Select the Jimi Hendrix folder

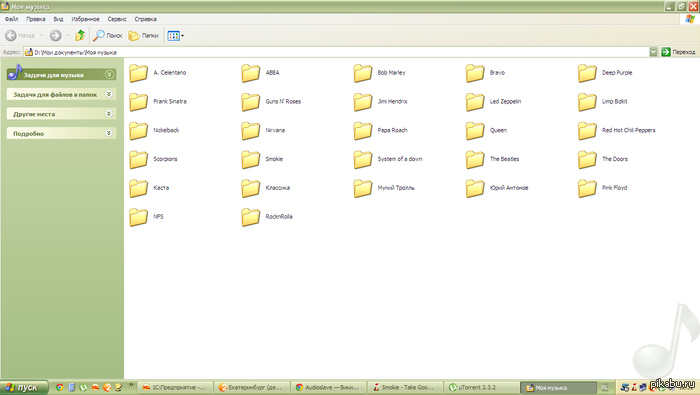coord(380,102)
